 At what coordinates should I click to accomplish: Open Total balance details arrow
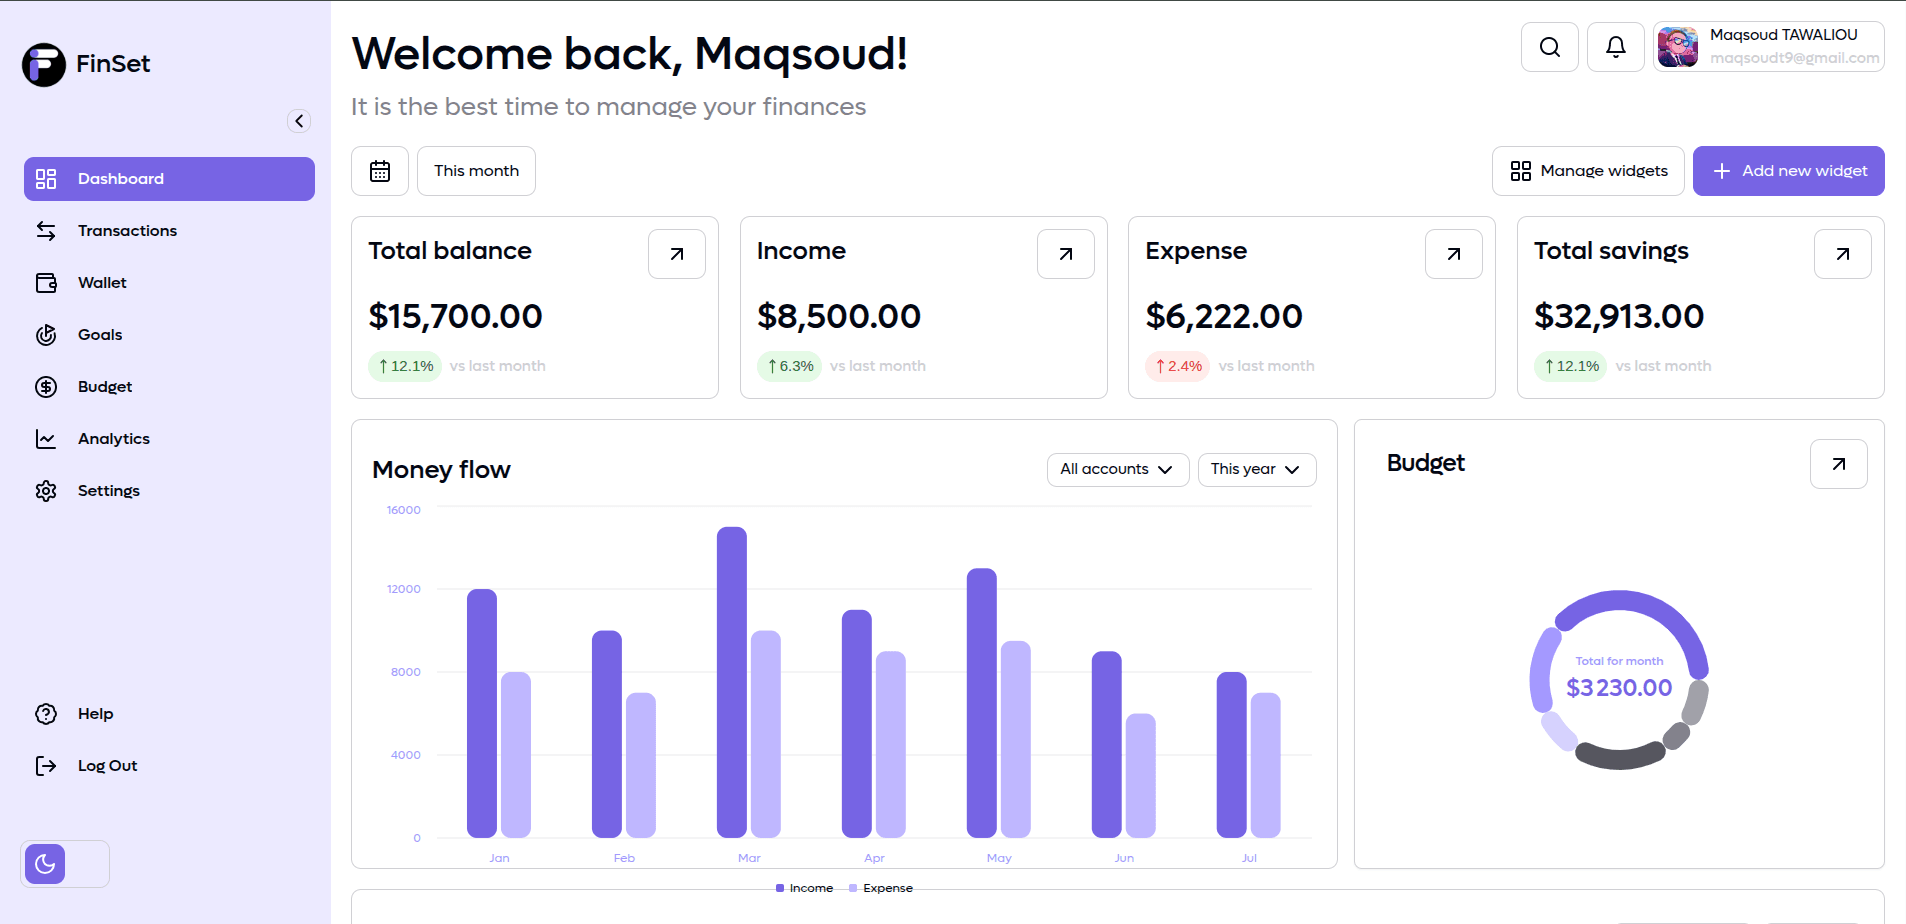pyautogui.click(x=676, y=254)
